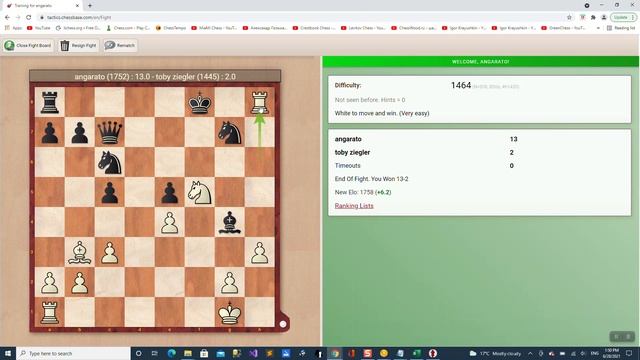
Task: Open a new browser tab
Action: pos(90,6)
